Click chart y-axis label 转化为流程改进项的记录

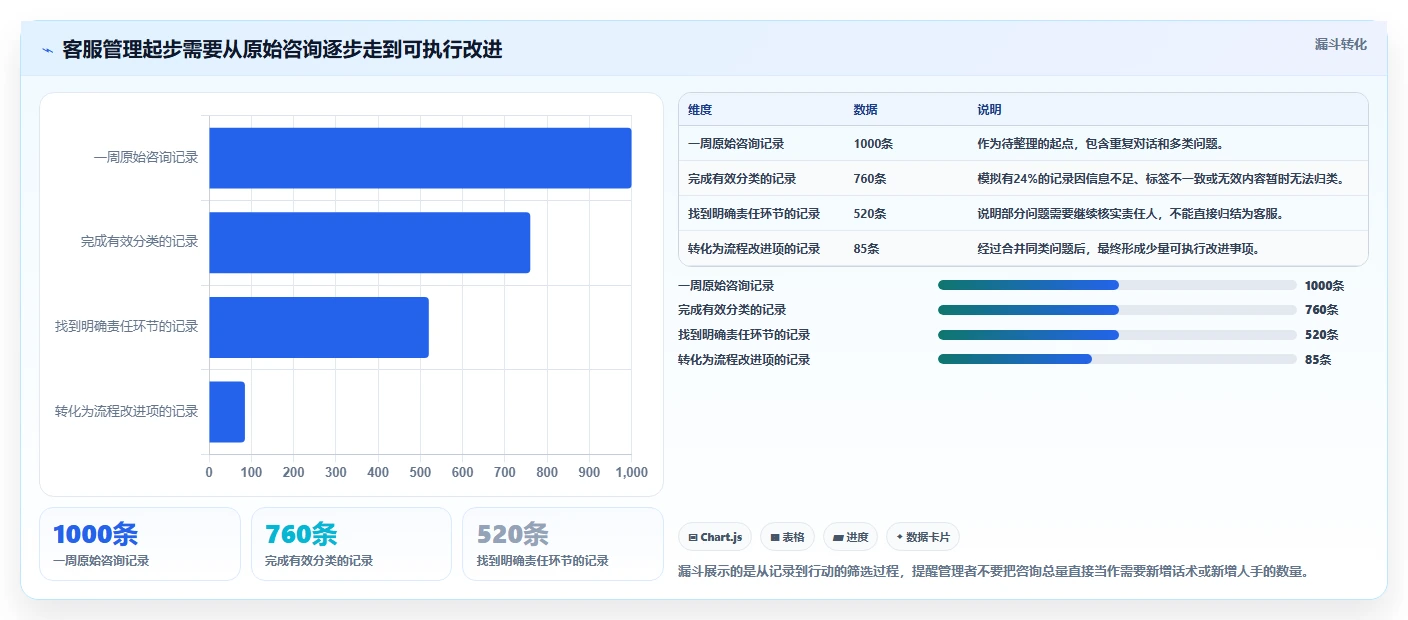(127, 412)
